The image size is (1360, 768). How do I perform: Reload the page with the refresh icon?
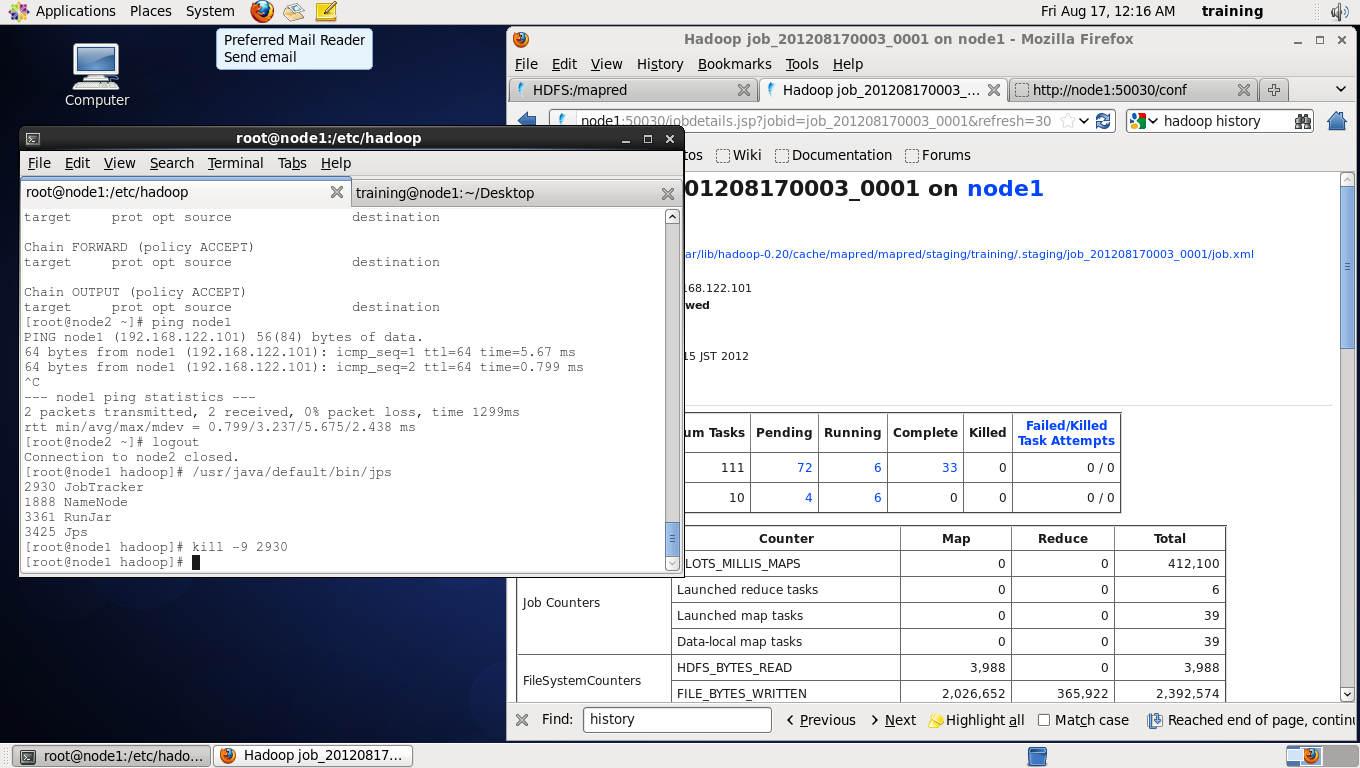coord(1104,121)
